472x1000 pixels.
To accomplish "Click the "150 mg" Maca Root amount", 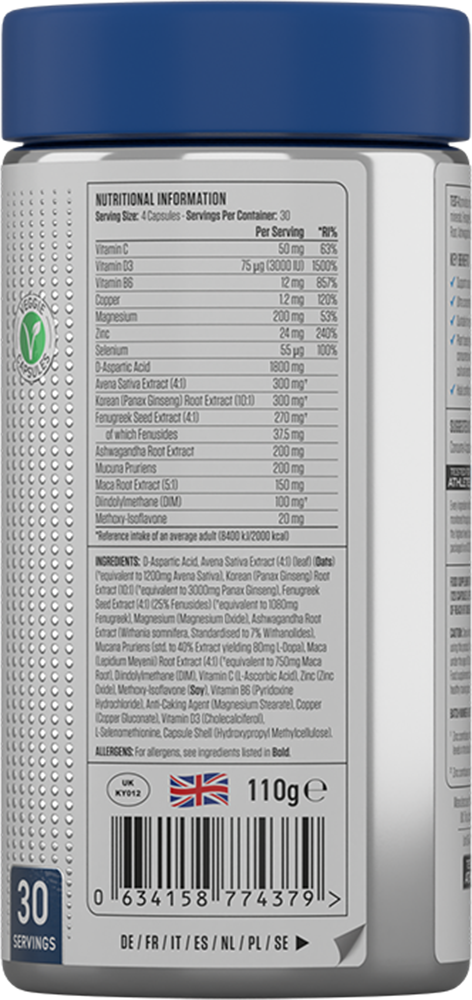I will pyautogui.click(x=290, y=485).
